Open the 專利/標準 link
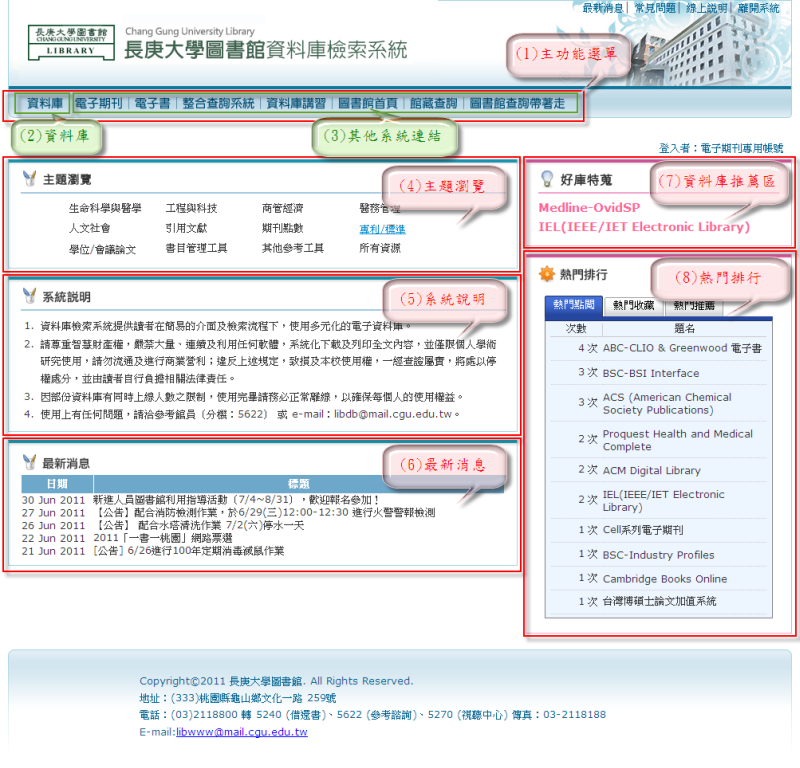Screen dimensions: 800x768 coord(382,229)
